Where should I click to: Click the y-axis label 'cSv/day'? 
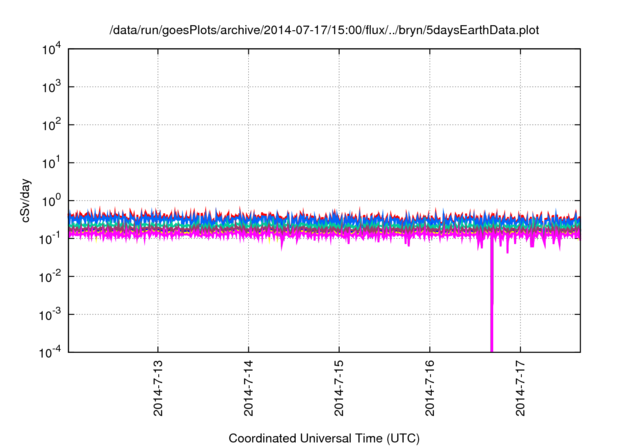point(25,200)
